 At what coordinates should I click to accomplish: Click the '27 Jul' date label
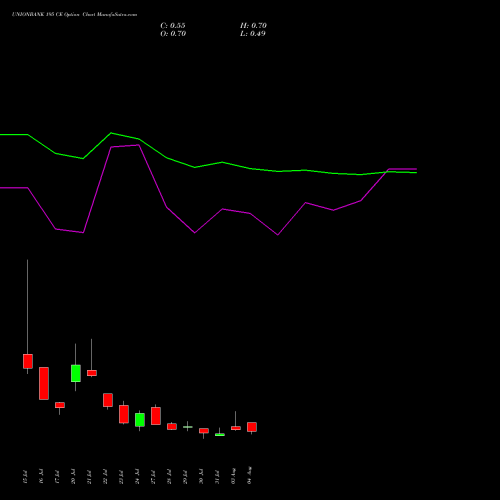(x=153, y=477)
